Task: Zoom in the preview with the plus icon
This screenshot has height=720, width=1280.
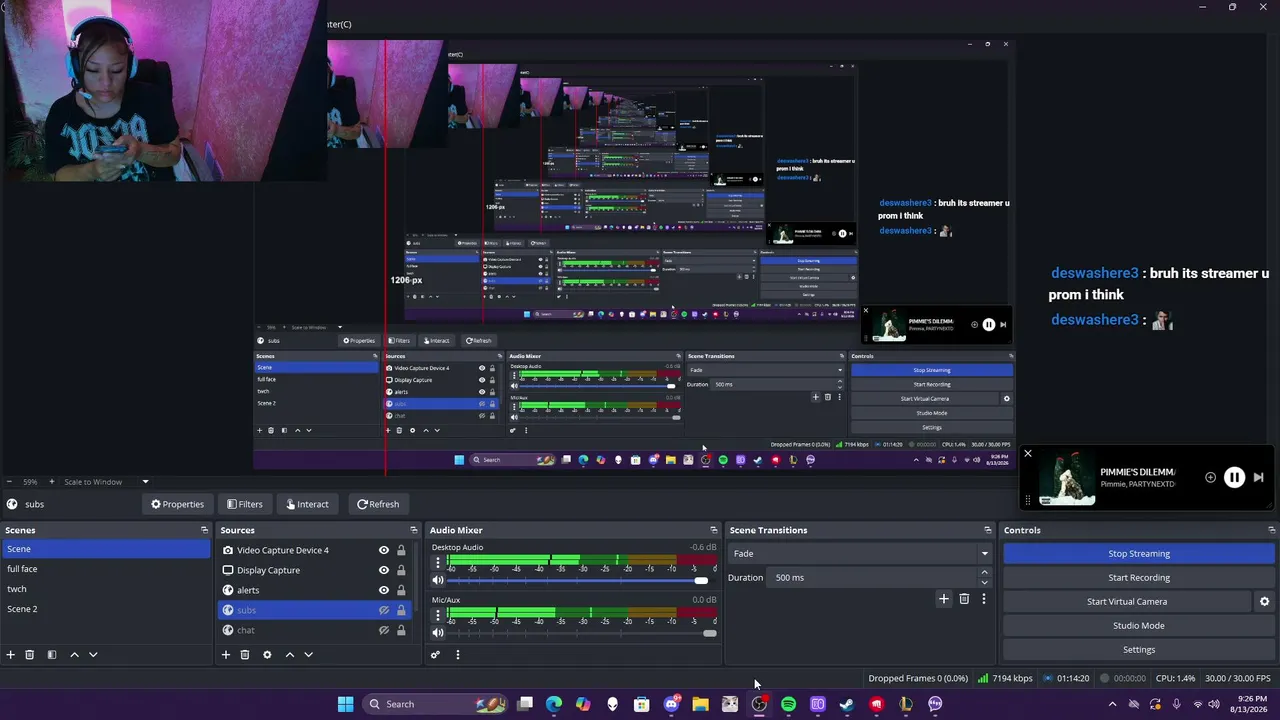Action: 52,482
